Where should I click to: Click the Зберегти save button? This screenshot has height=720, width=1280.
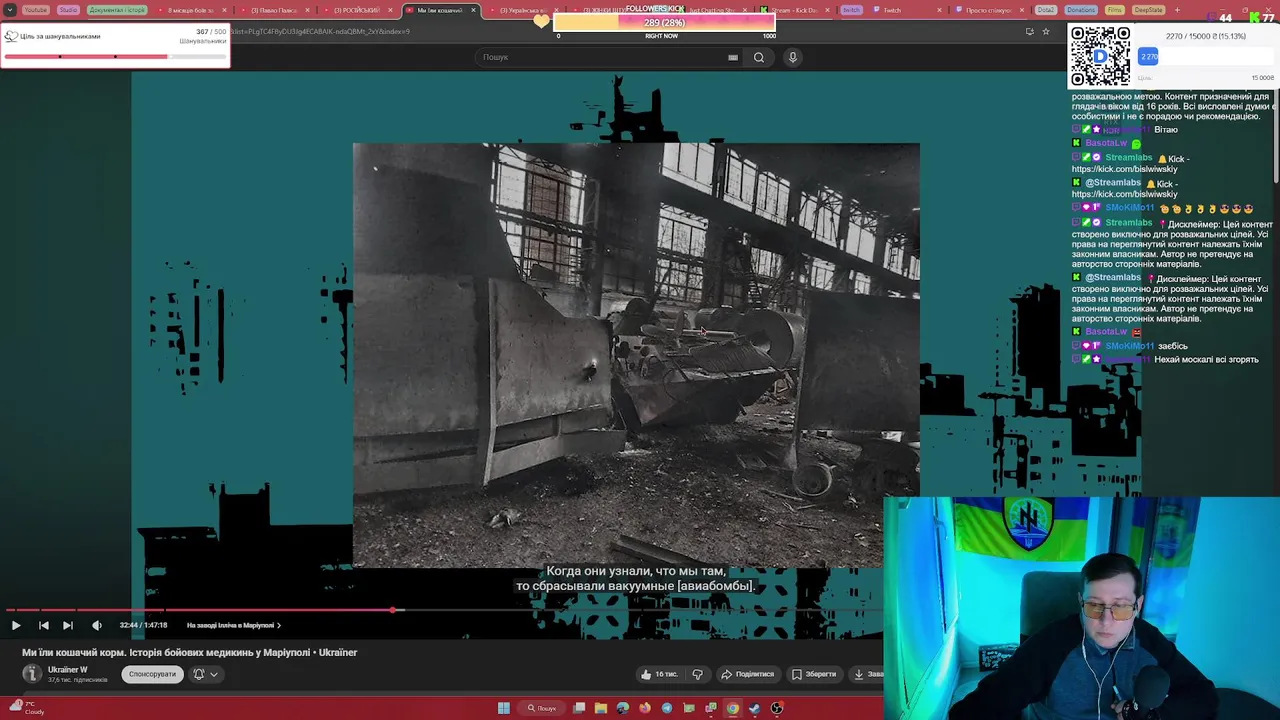[x=813, y=674]
